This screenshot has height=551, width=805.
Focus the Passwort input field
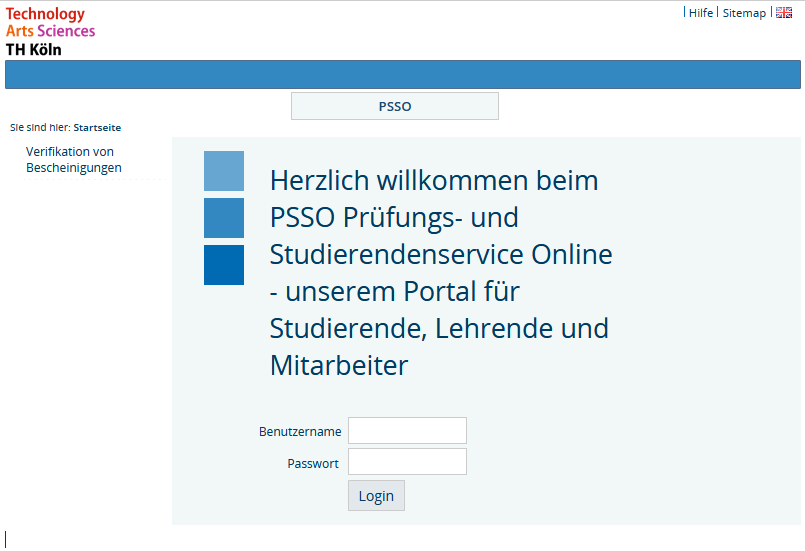pos(407,462)
